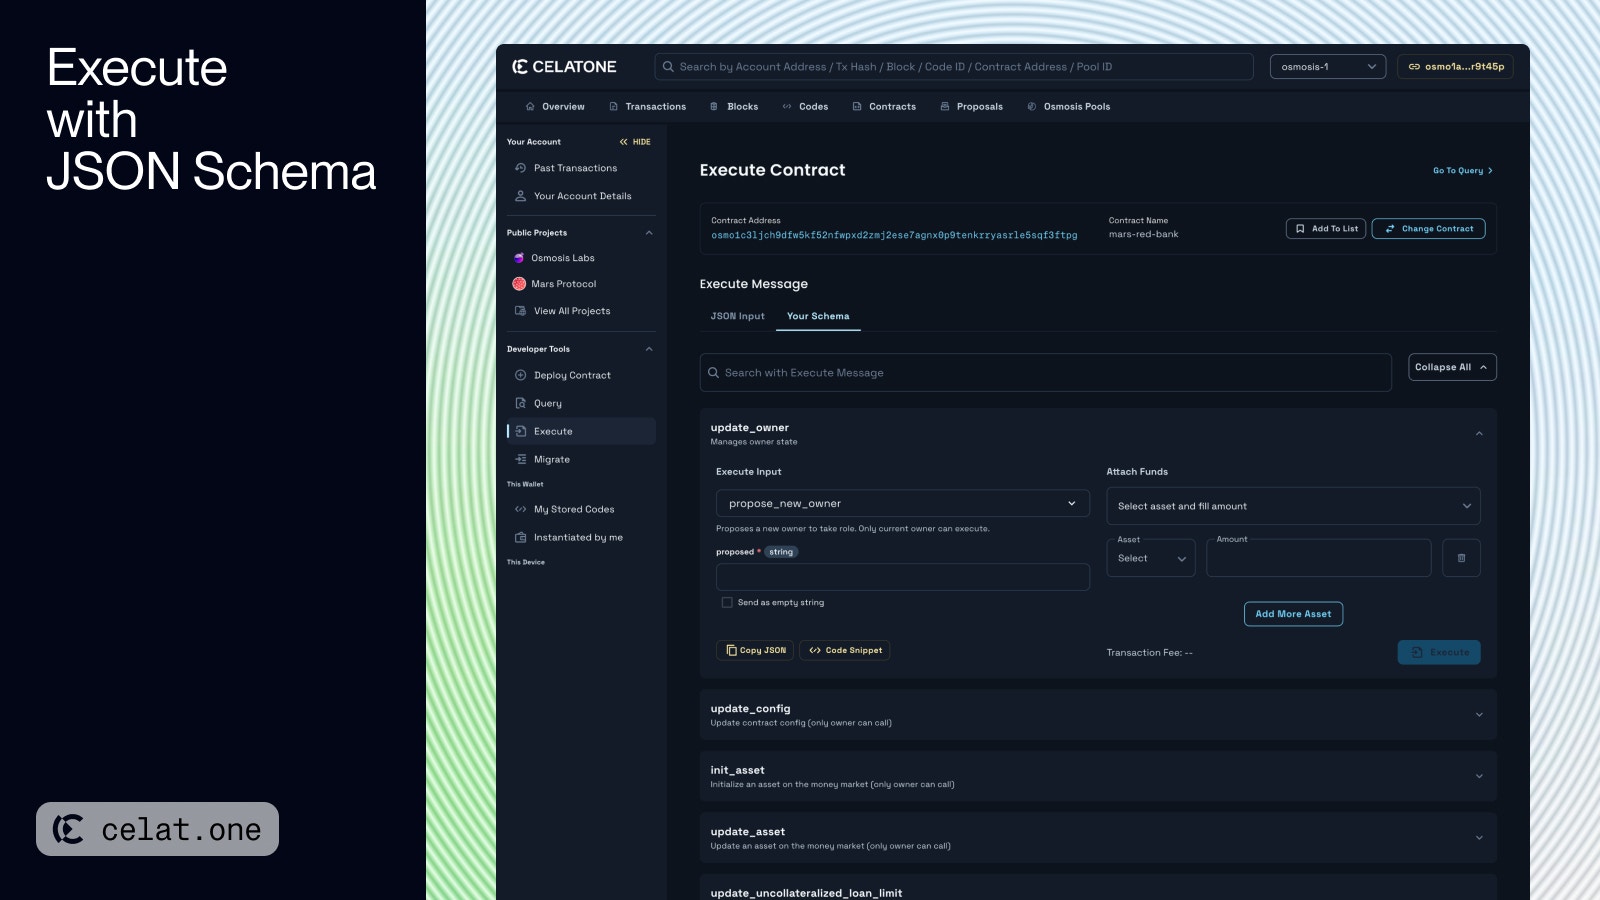Click the proposed string input field
The height and width of the screenshot is (900, 1600).
tap(903, 577)
